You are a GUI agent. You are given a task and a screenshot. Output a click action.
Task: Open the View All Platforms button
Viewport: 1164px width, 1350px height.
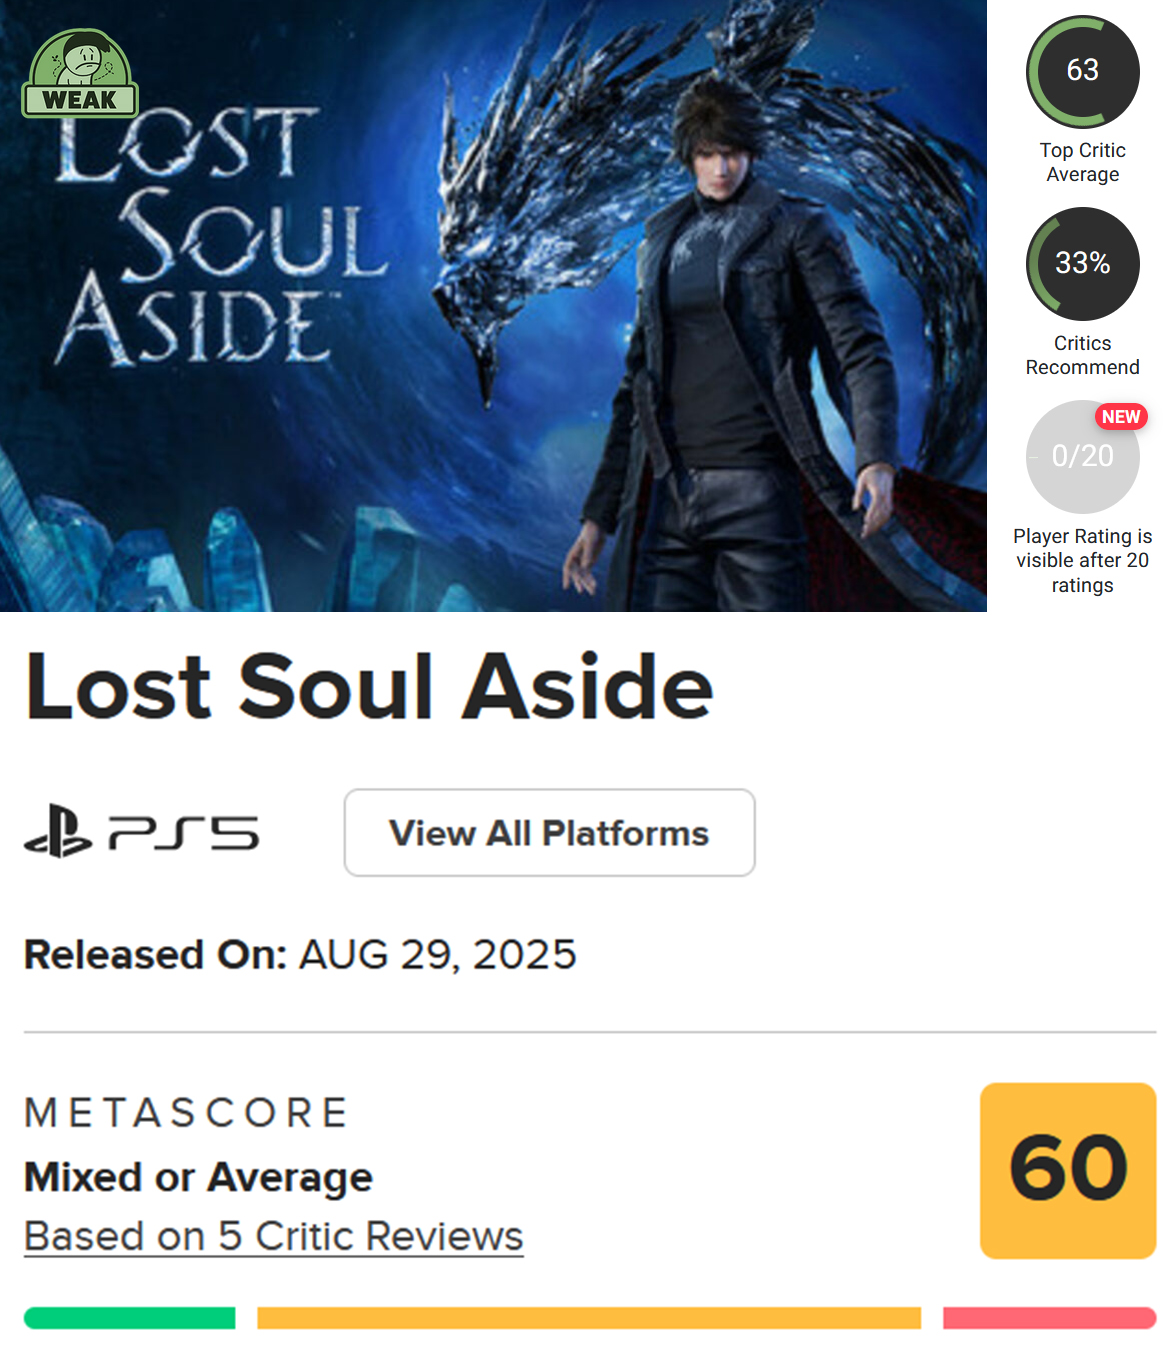tap(549, 833)
